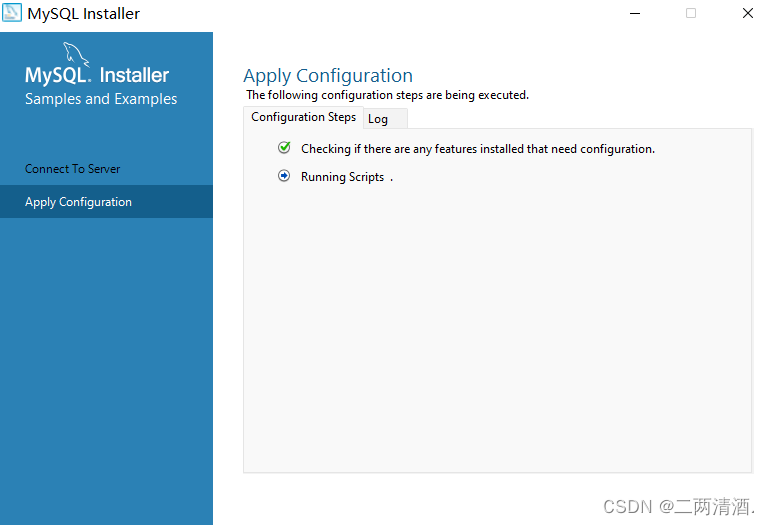Click 'The following configuration steps are being executed' text
The width and height of the screenshot is (769, 525).
[x=387, y=95]
